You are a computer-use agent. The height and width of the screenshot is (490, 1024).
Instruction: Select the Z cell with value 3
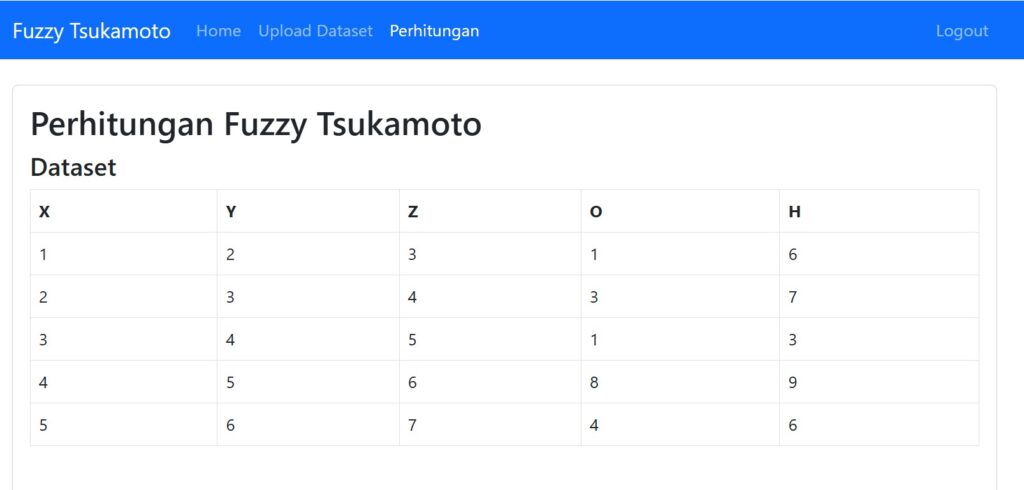(490, 254)
